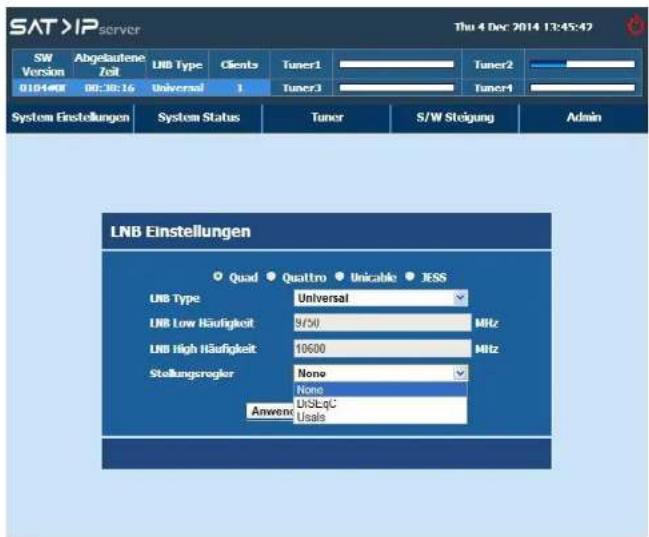This screenshot has height=537, width=649.
Task: Click the LNB Low Häufigkeit input field
Action: pyautogui.click(x=382, y=323)
